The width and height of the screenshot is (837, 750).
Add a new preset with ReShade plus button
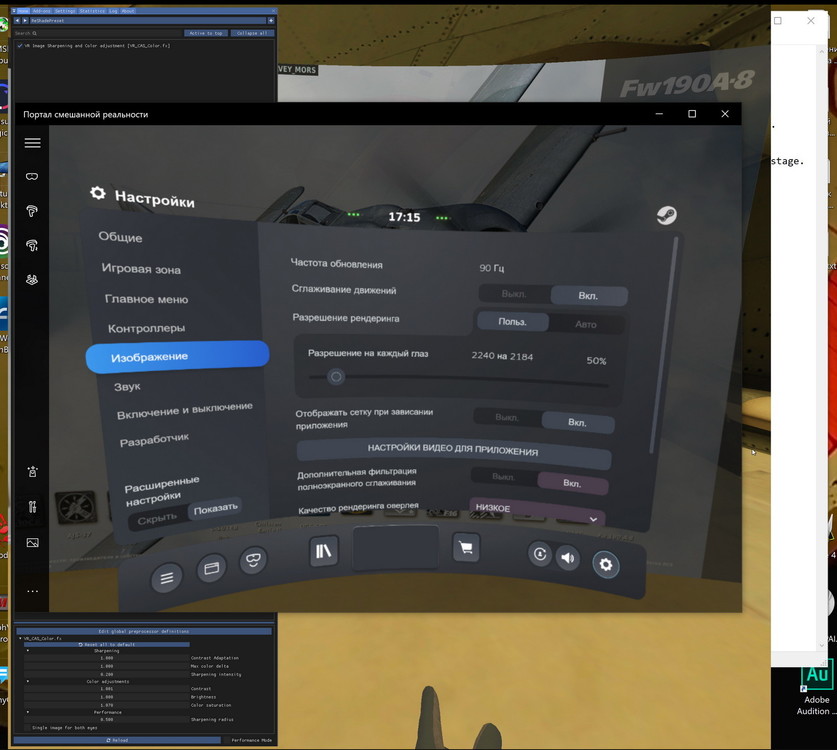point(271,20)
